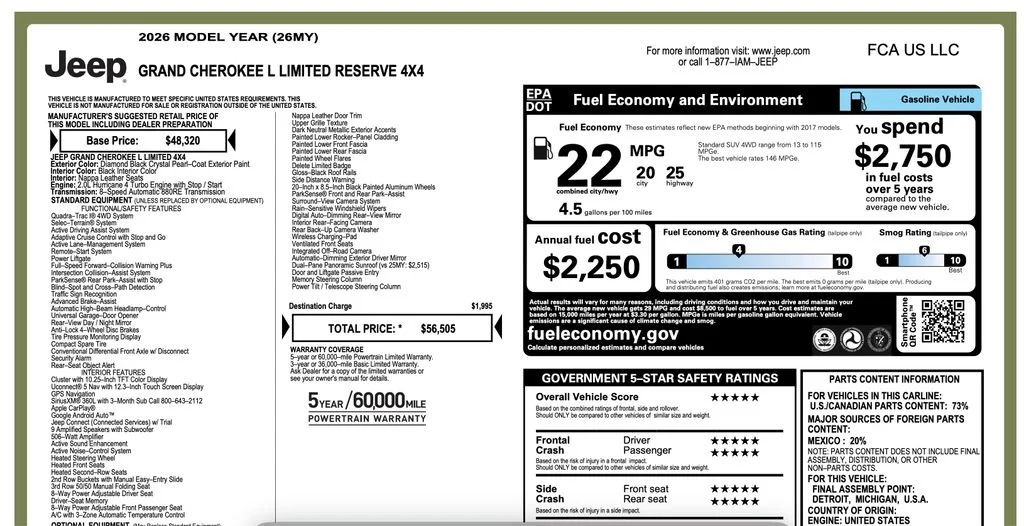Click the dark Department of Energy seal
This screenshot has height=526, width=1024.
[879, 339]
